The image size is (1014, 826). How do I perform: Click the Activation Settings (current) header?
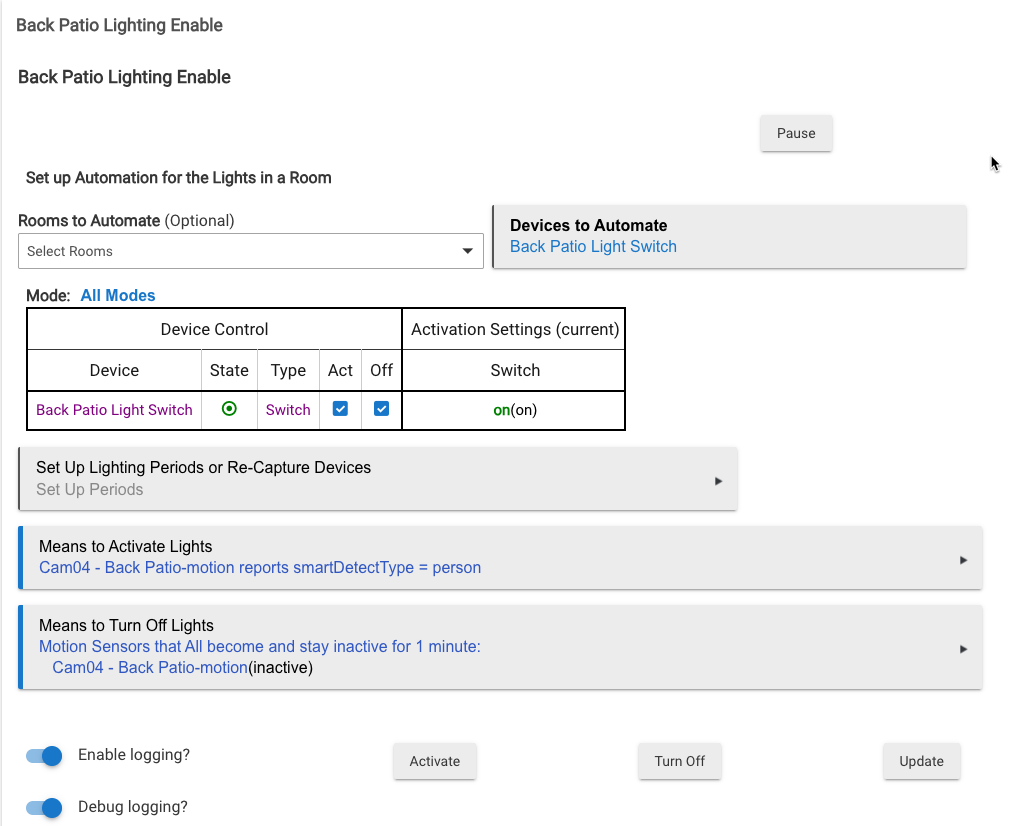click(x=515, y=329)
